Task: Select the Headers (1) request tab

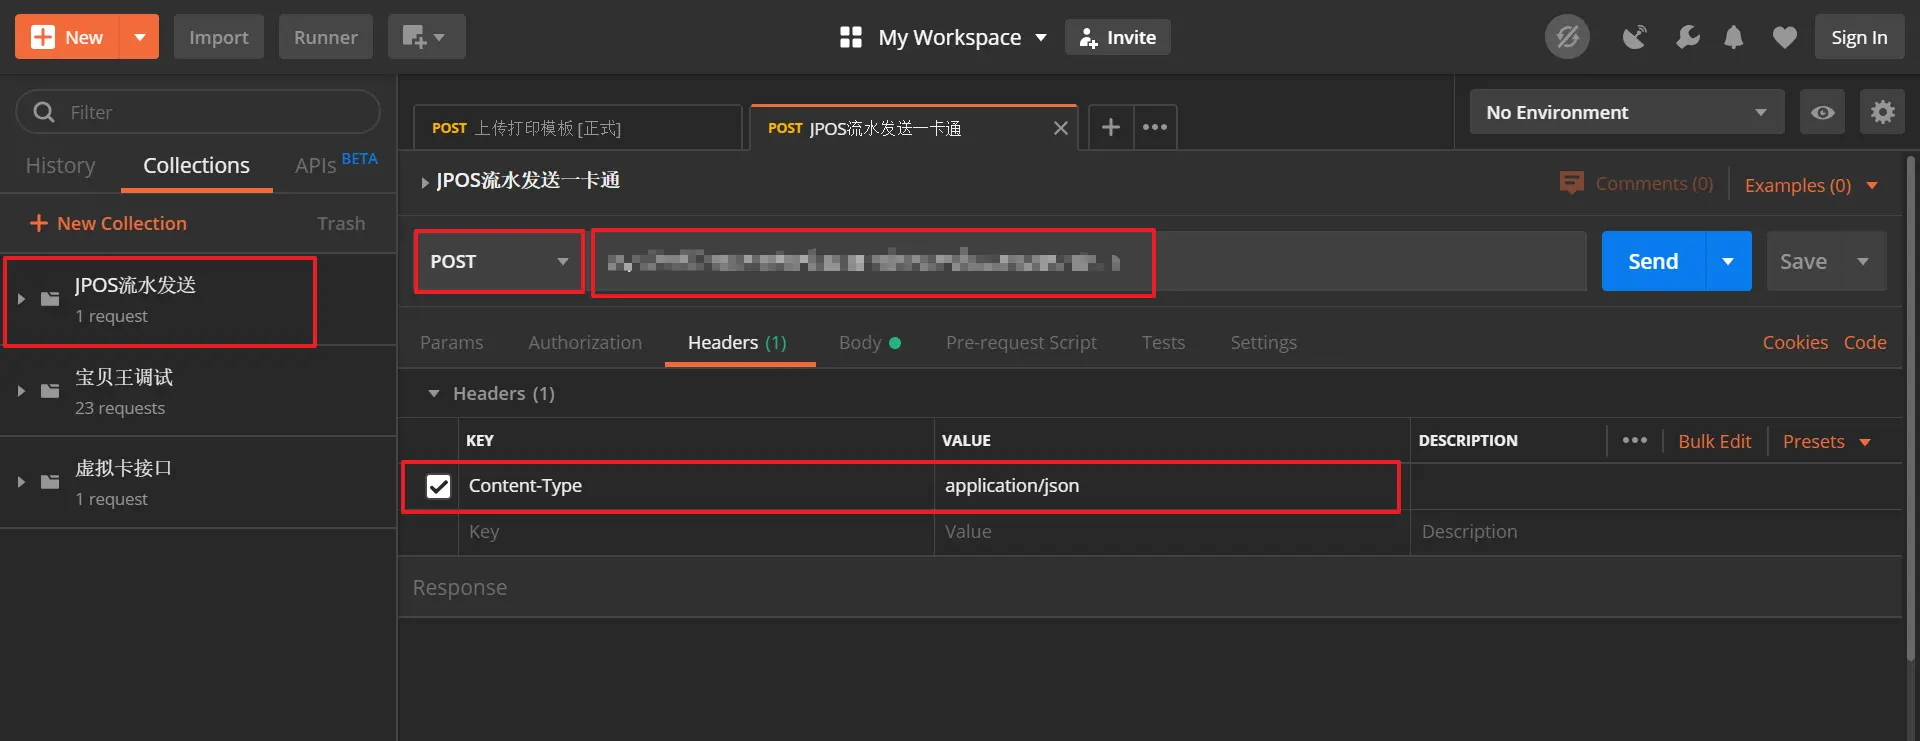Action: click(x=738, y=342)
